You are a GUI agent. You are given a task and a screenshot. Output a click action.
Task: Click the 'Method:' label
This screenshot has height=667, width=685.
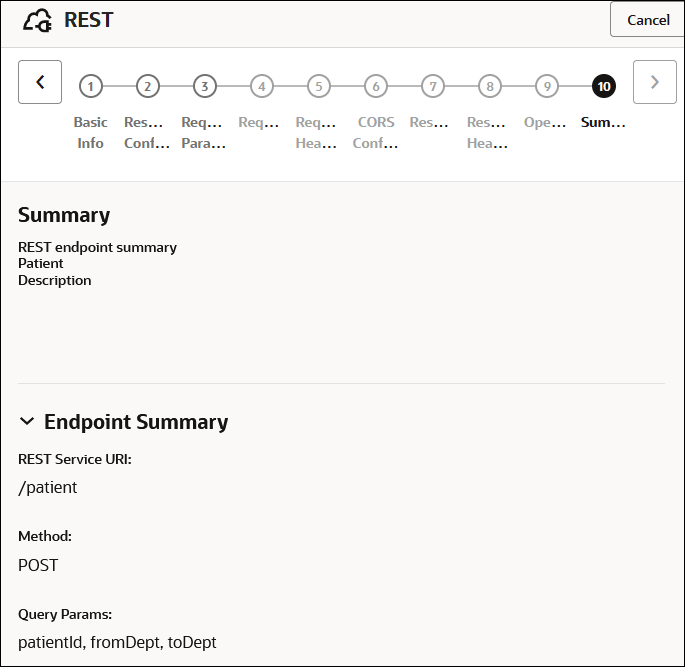pos(45,536)
